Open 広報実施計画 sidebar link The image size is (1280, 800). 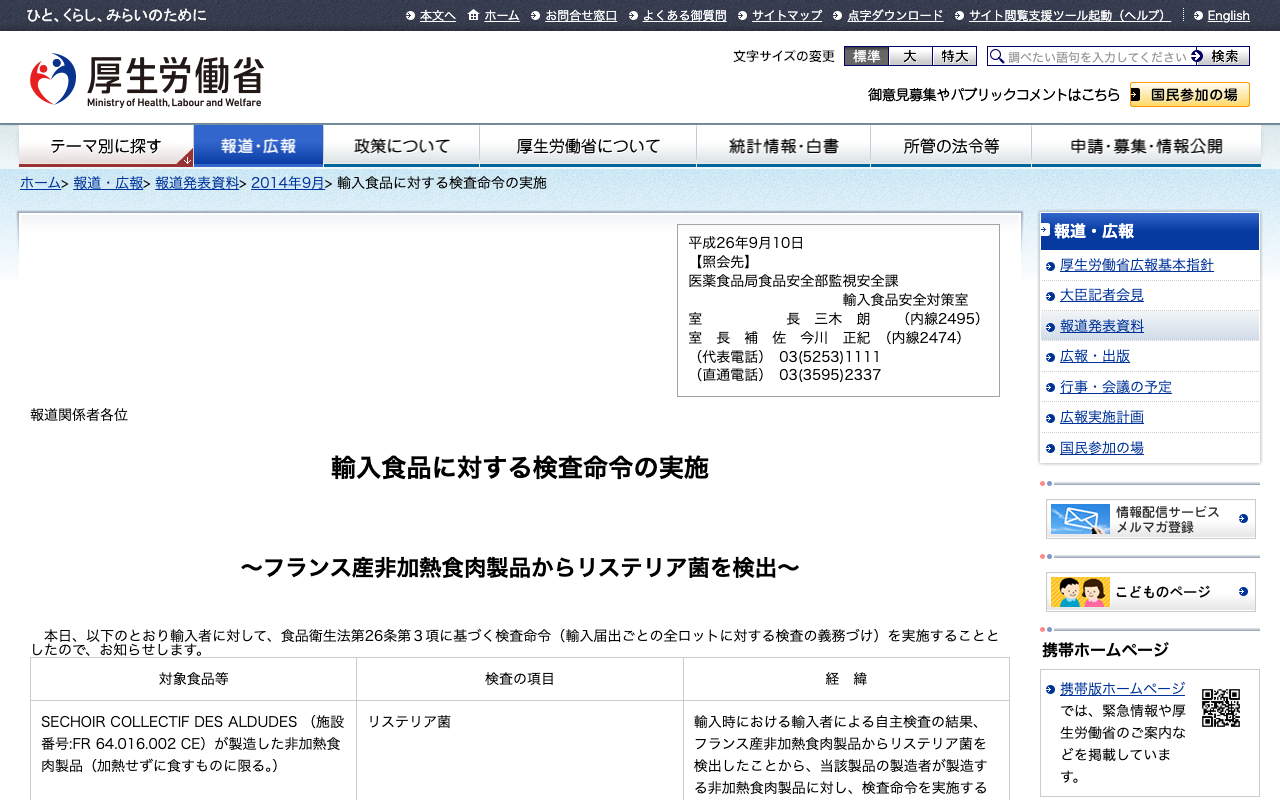coord(1101,417)
